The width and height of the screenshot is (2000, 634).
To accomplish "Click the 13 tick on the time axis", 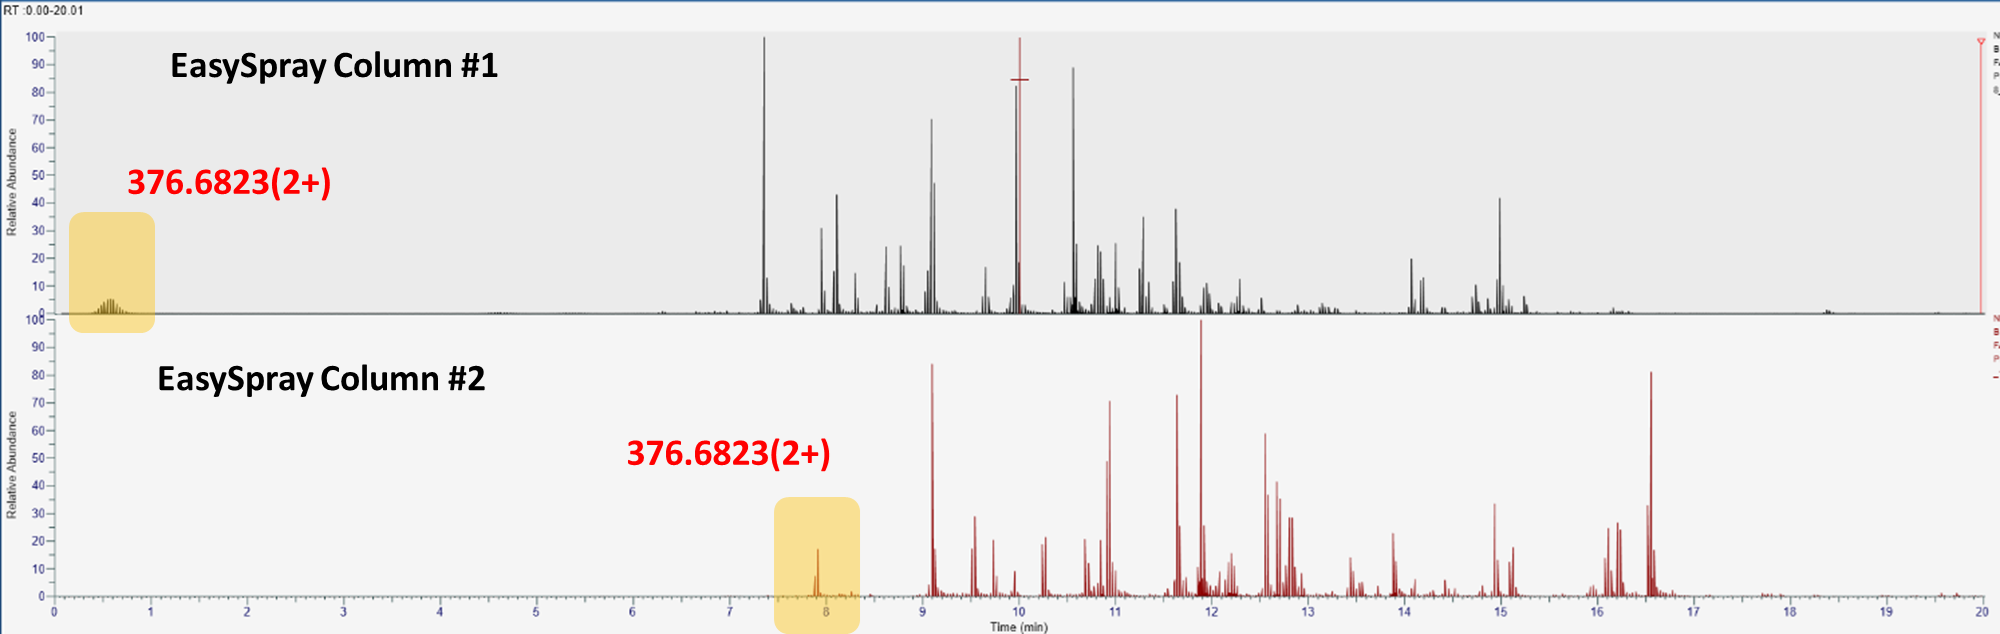I will pos(1307,612).
